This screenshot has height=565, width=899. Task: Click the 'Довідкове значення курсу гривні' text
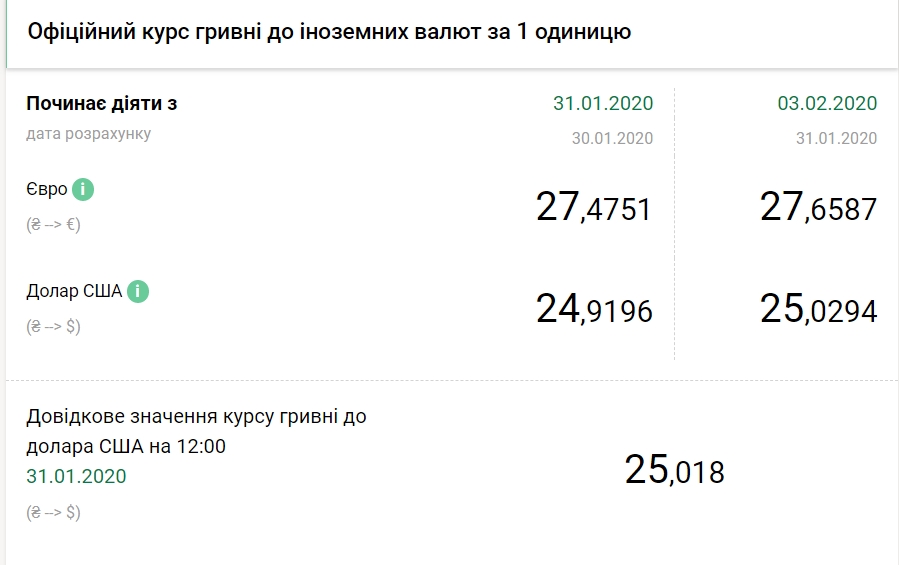(196, 417)
